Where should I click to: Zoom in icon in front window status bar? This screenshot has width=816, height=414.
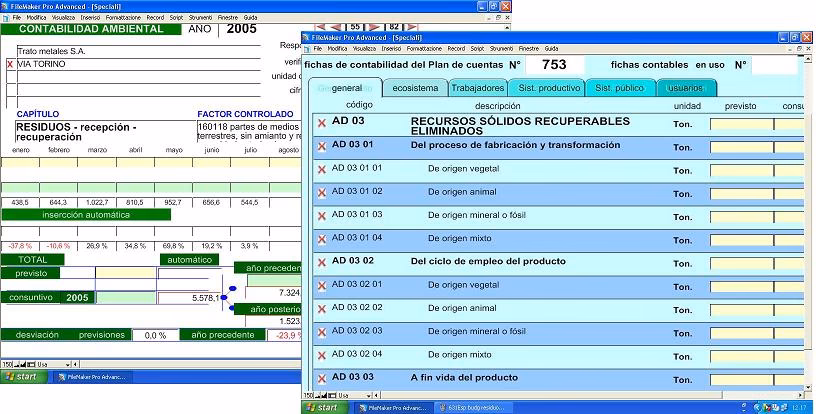[x=325, y=395]
